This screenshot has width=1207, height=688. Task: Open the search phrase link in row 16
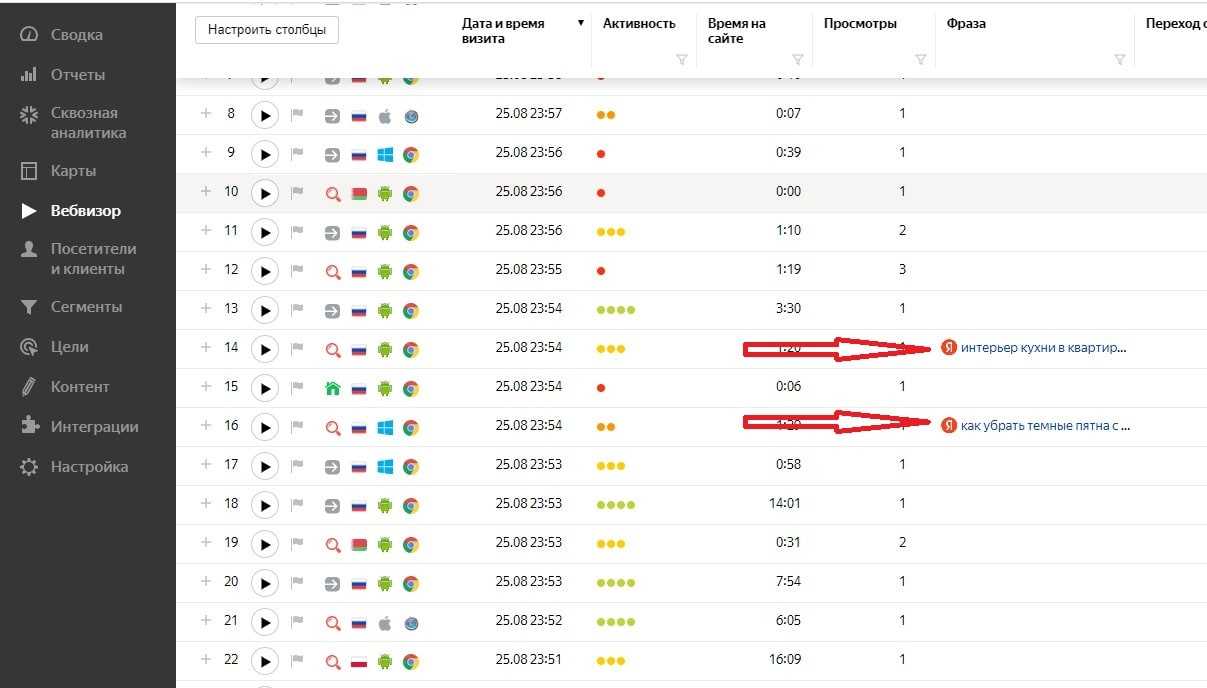1045,426
